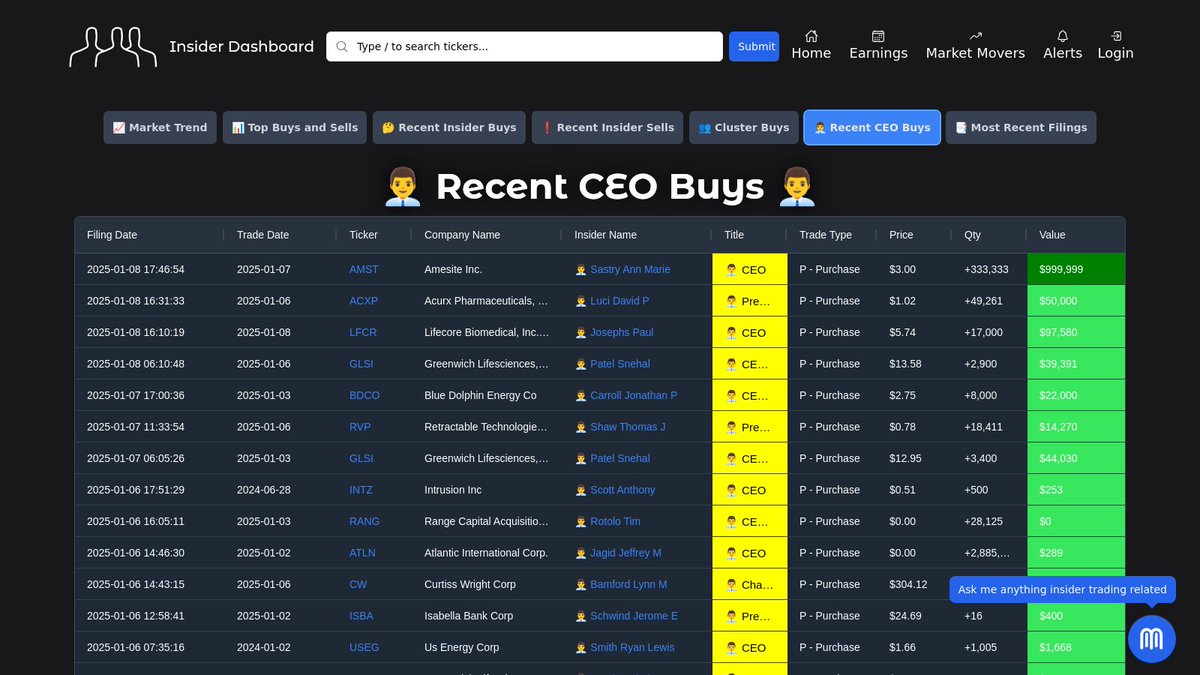
Task: Open the Top Buys and Sells tab
Action: 295,127
